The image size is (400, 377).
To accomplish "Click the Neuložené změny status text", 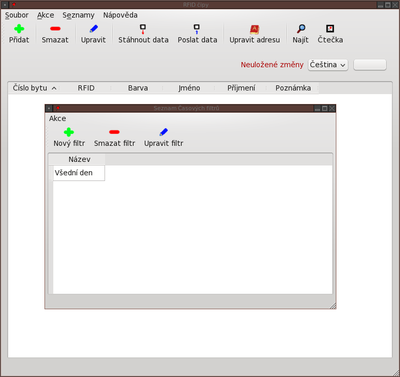I will point(272,65).
